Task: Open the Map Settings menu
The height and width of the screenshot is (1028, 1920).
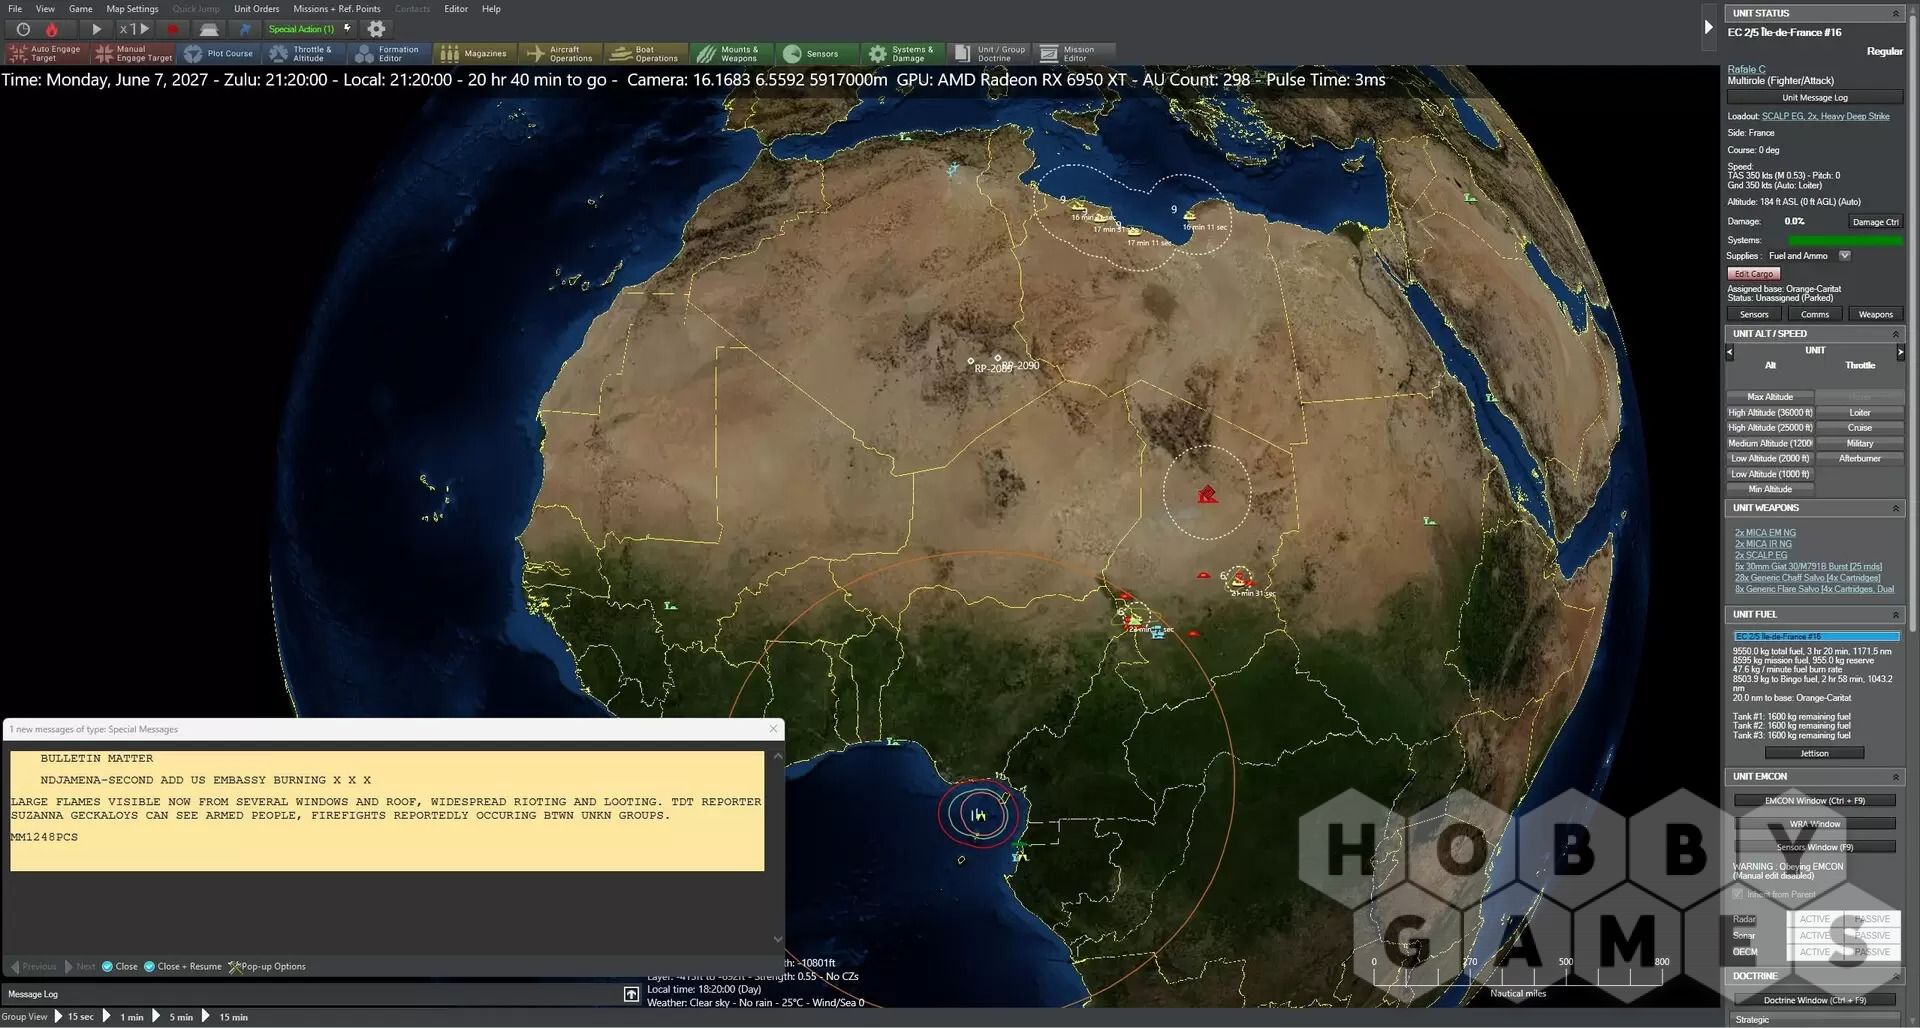Action: coord(133,9)
